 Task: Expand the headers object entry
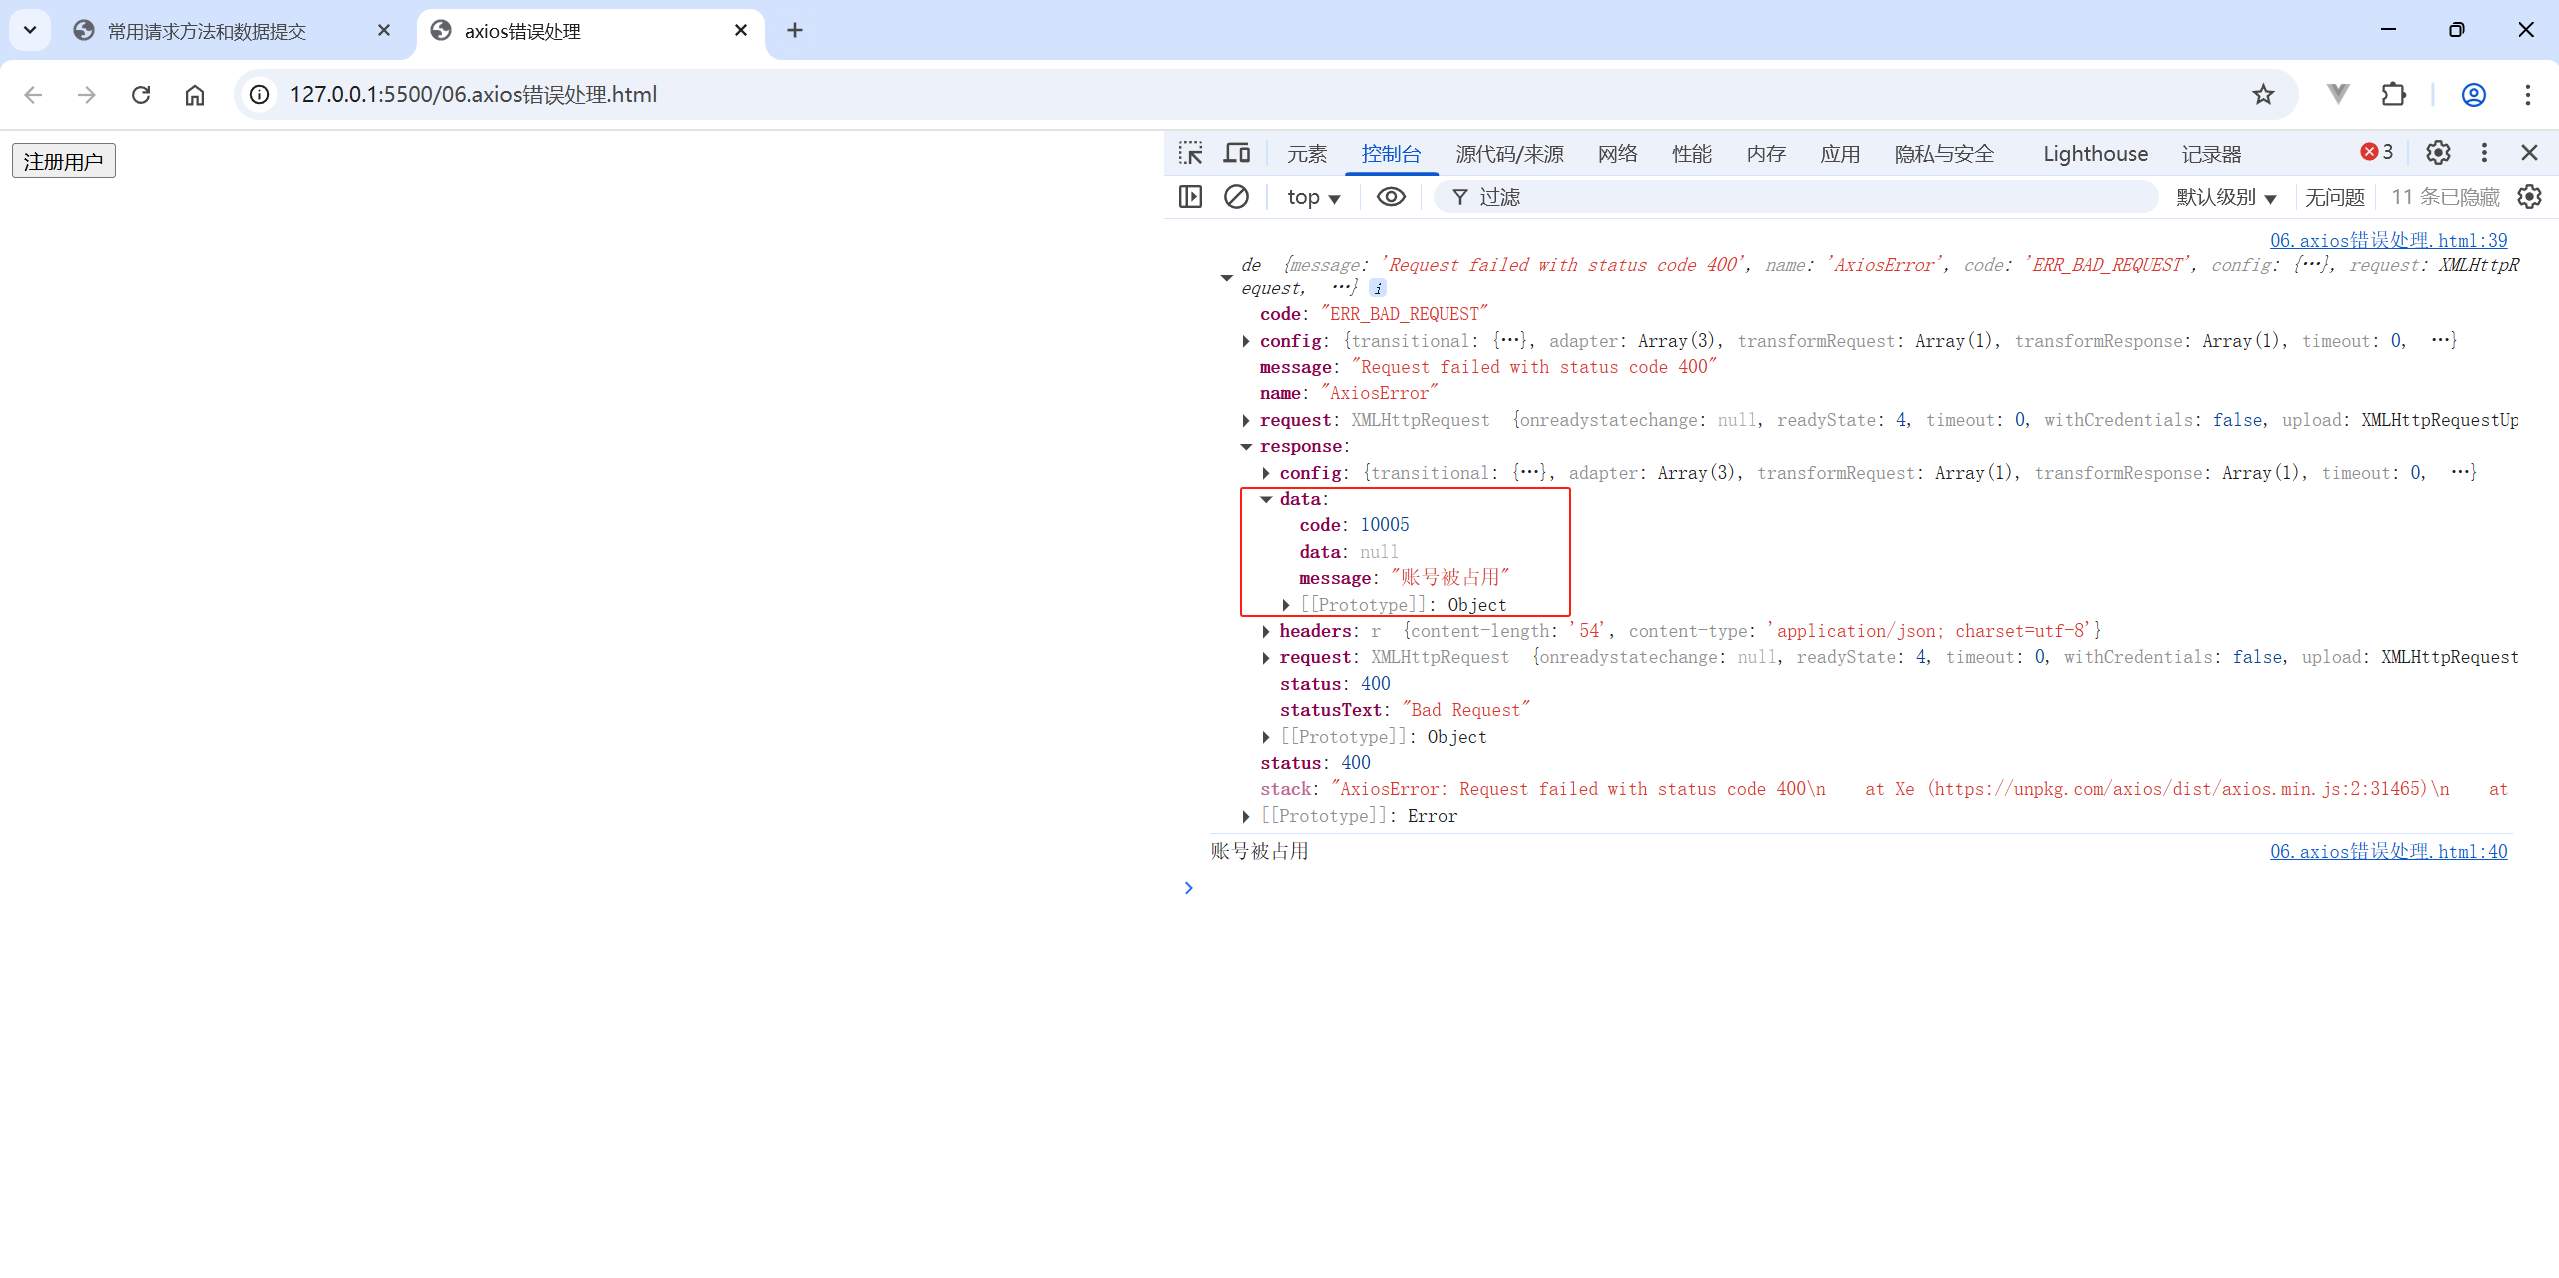pos(1266,631)
